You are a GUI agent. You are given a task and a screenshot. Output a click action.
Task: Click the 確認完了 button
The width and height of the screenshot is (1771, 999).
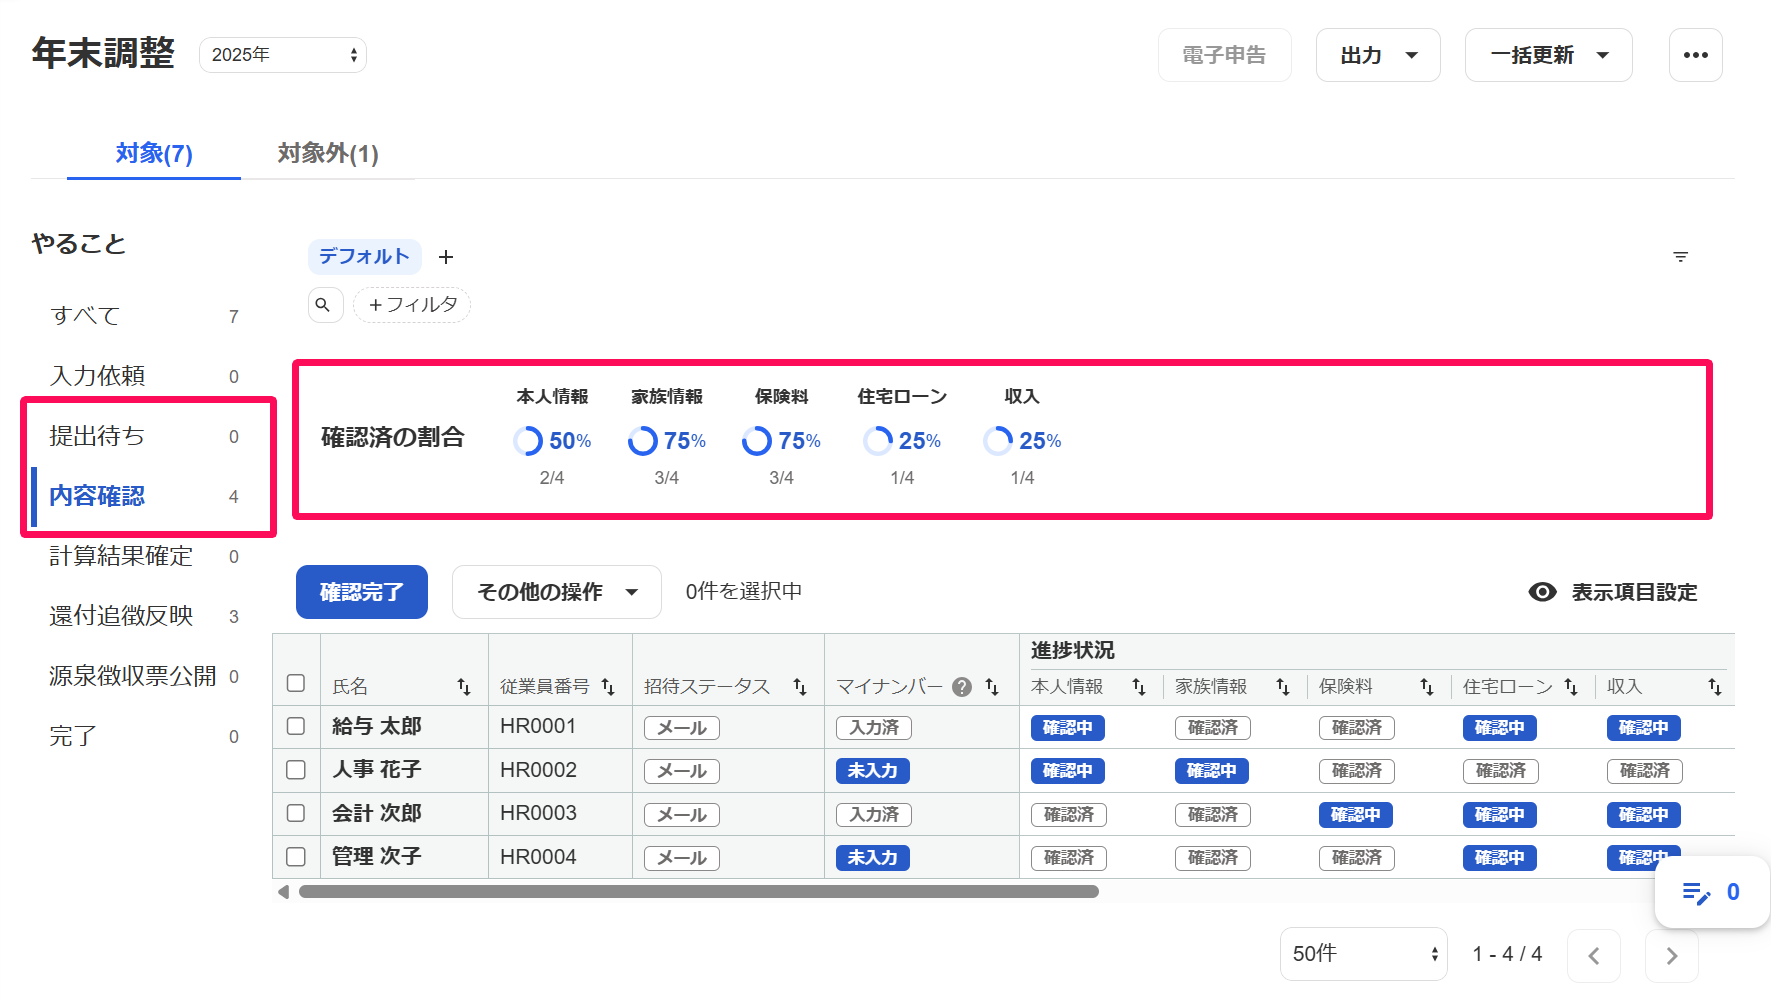coord(362,592)
